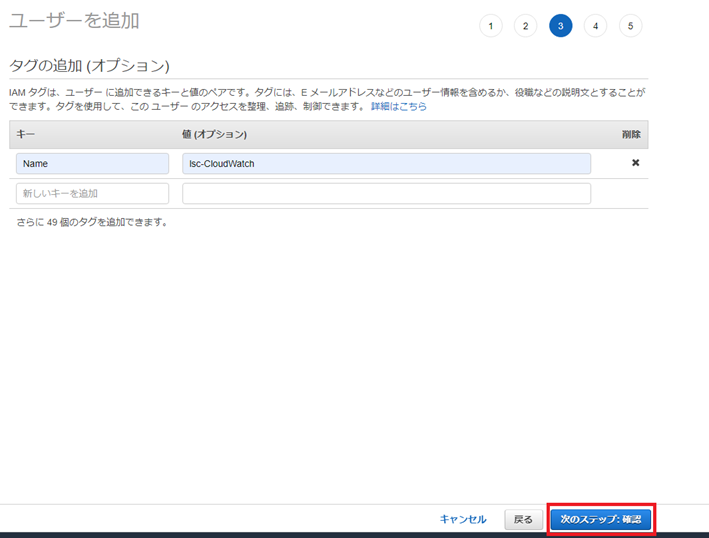
Task: Focus the 新しいキーを追加 key field
Action: click(92, 193)
